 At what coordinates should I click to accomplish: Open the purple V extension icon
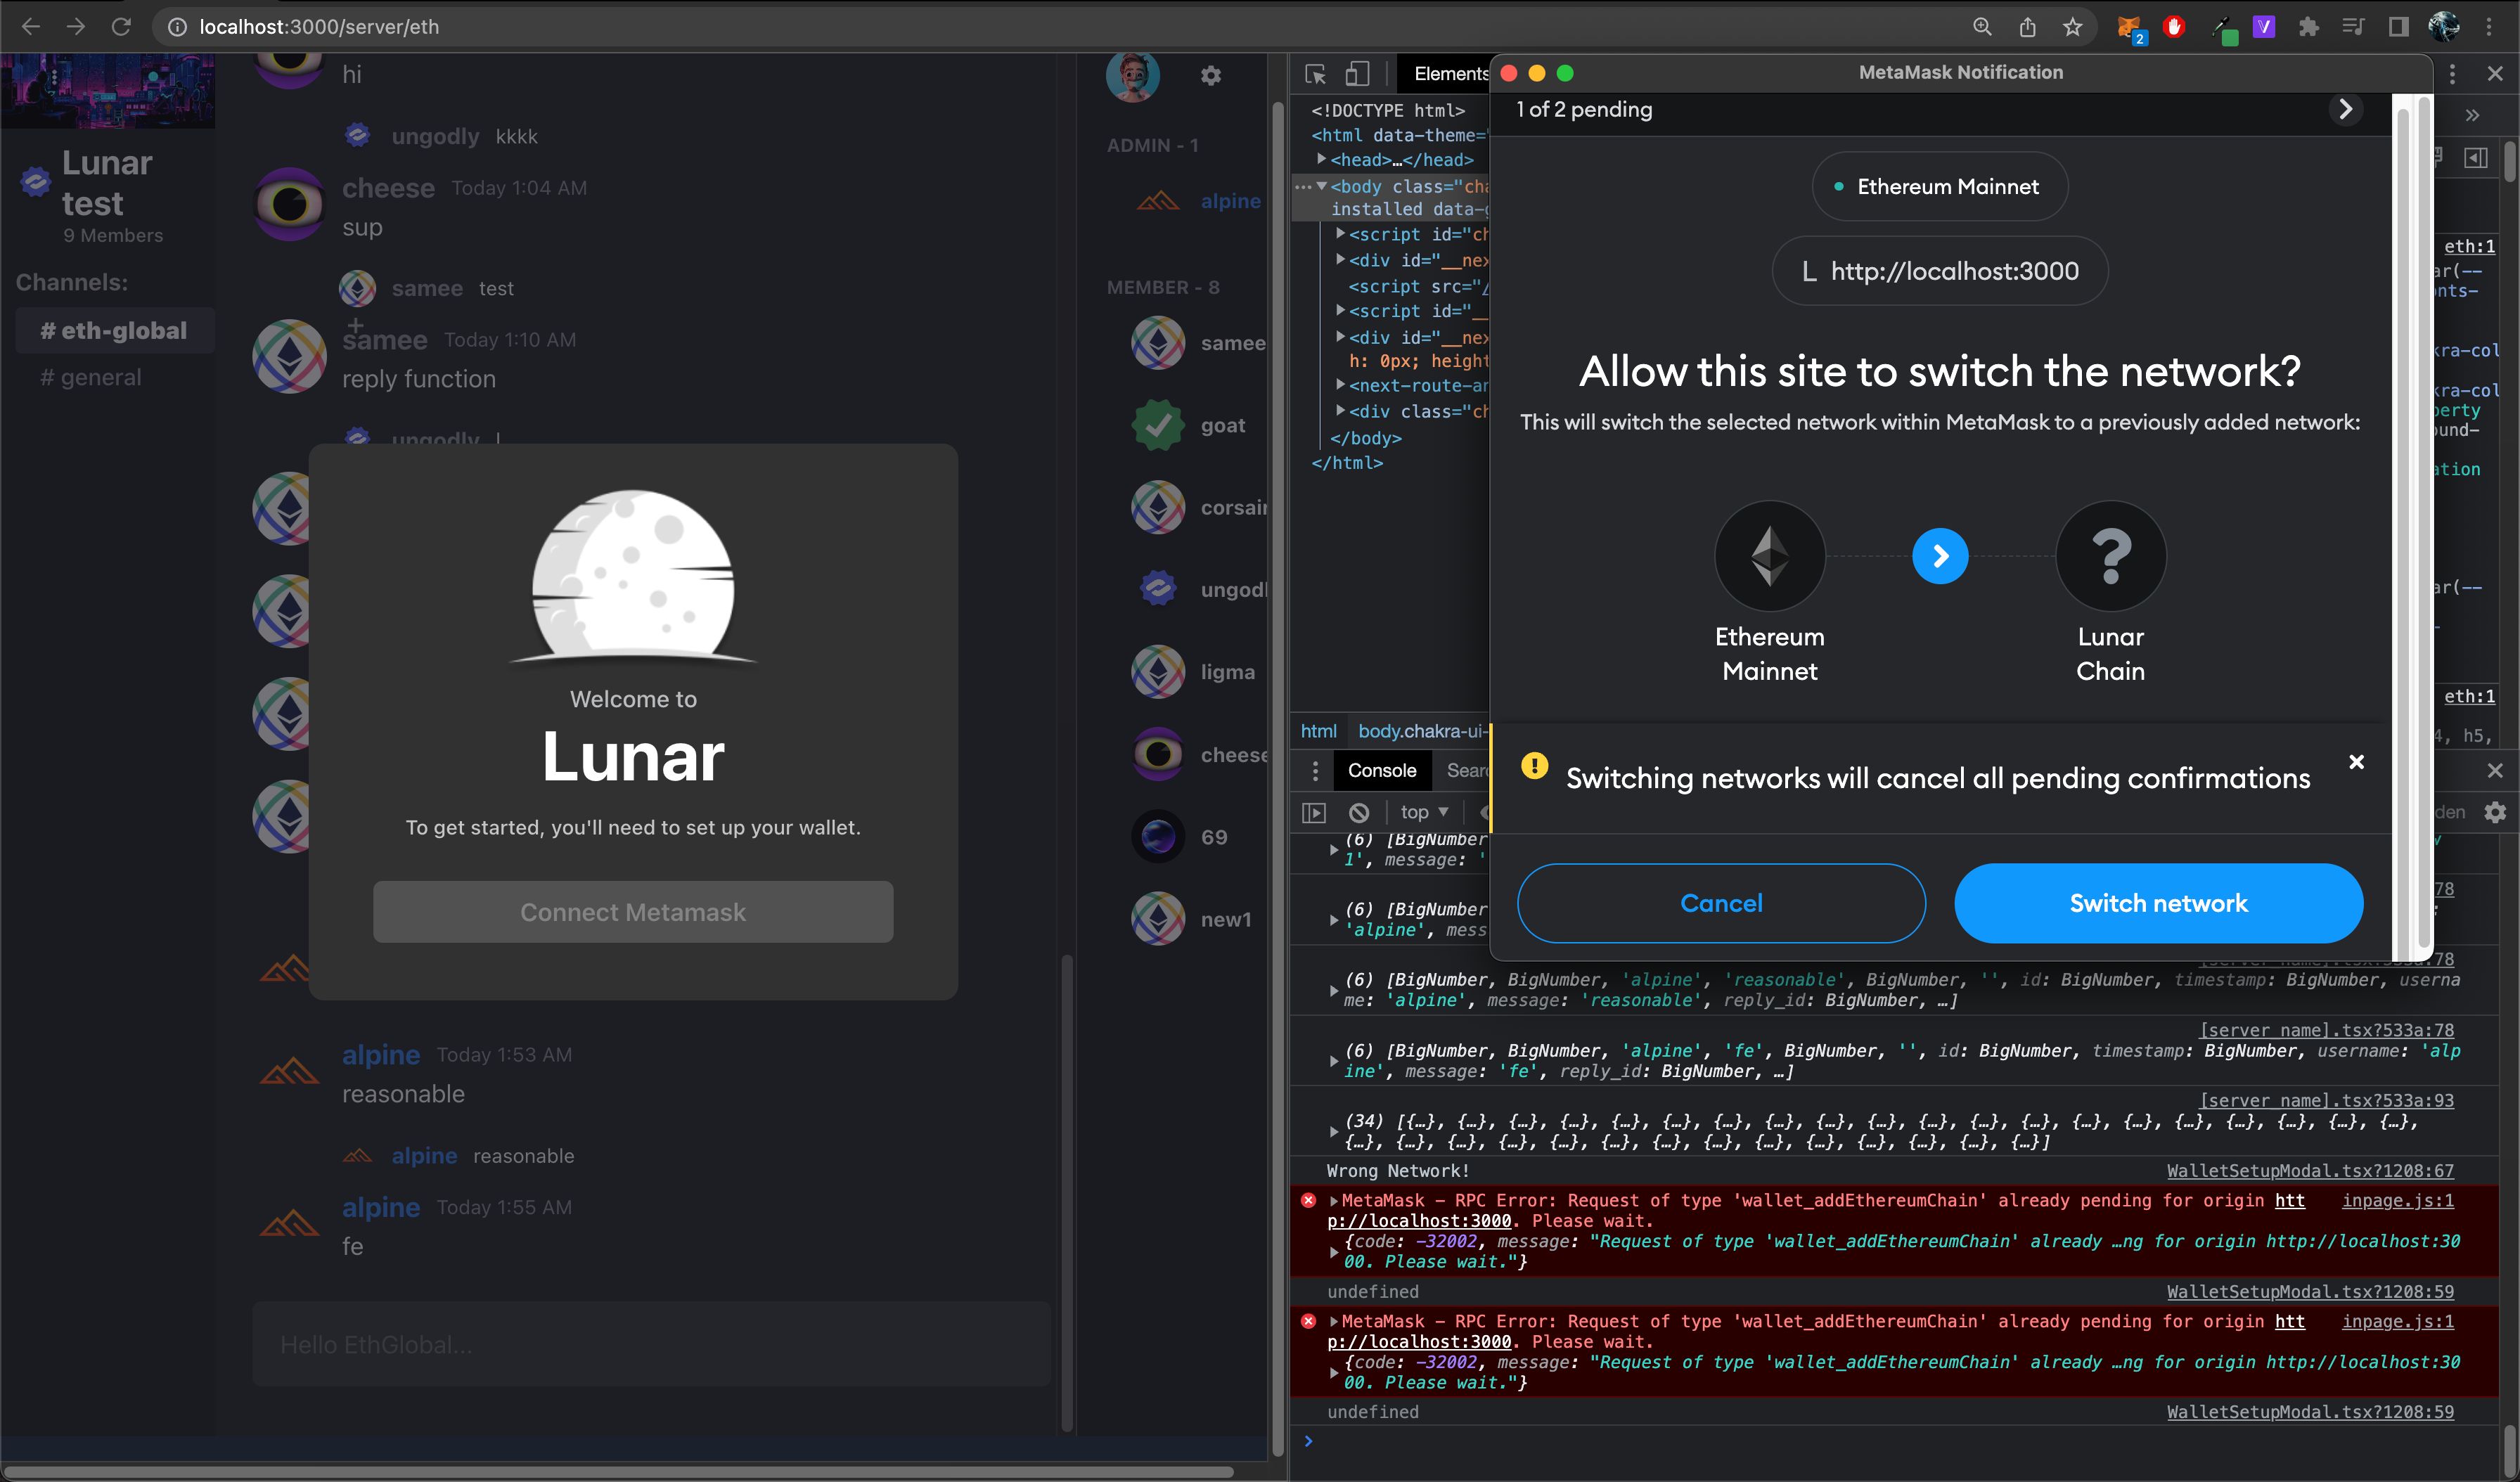point(2264,27)
